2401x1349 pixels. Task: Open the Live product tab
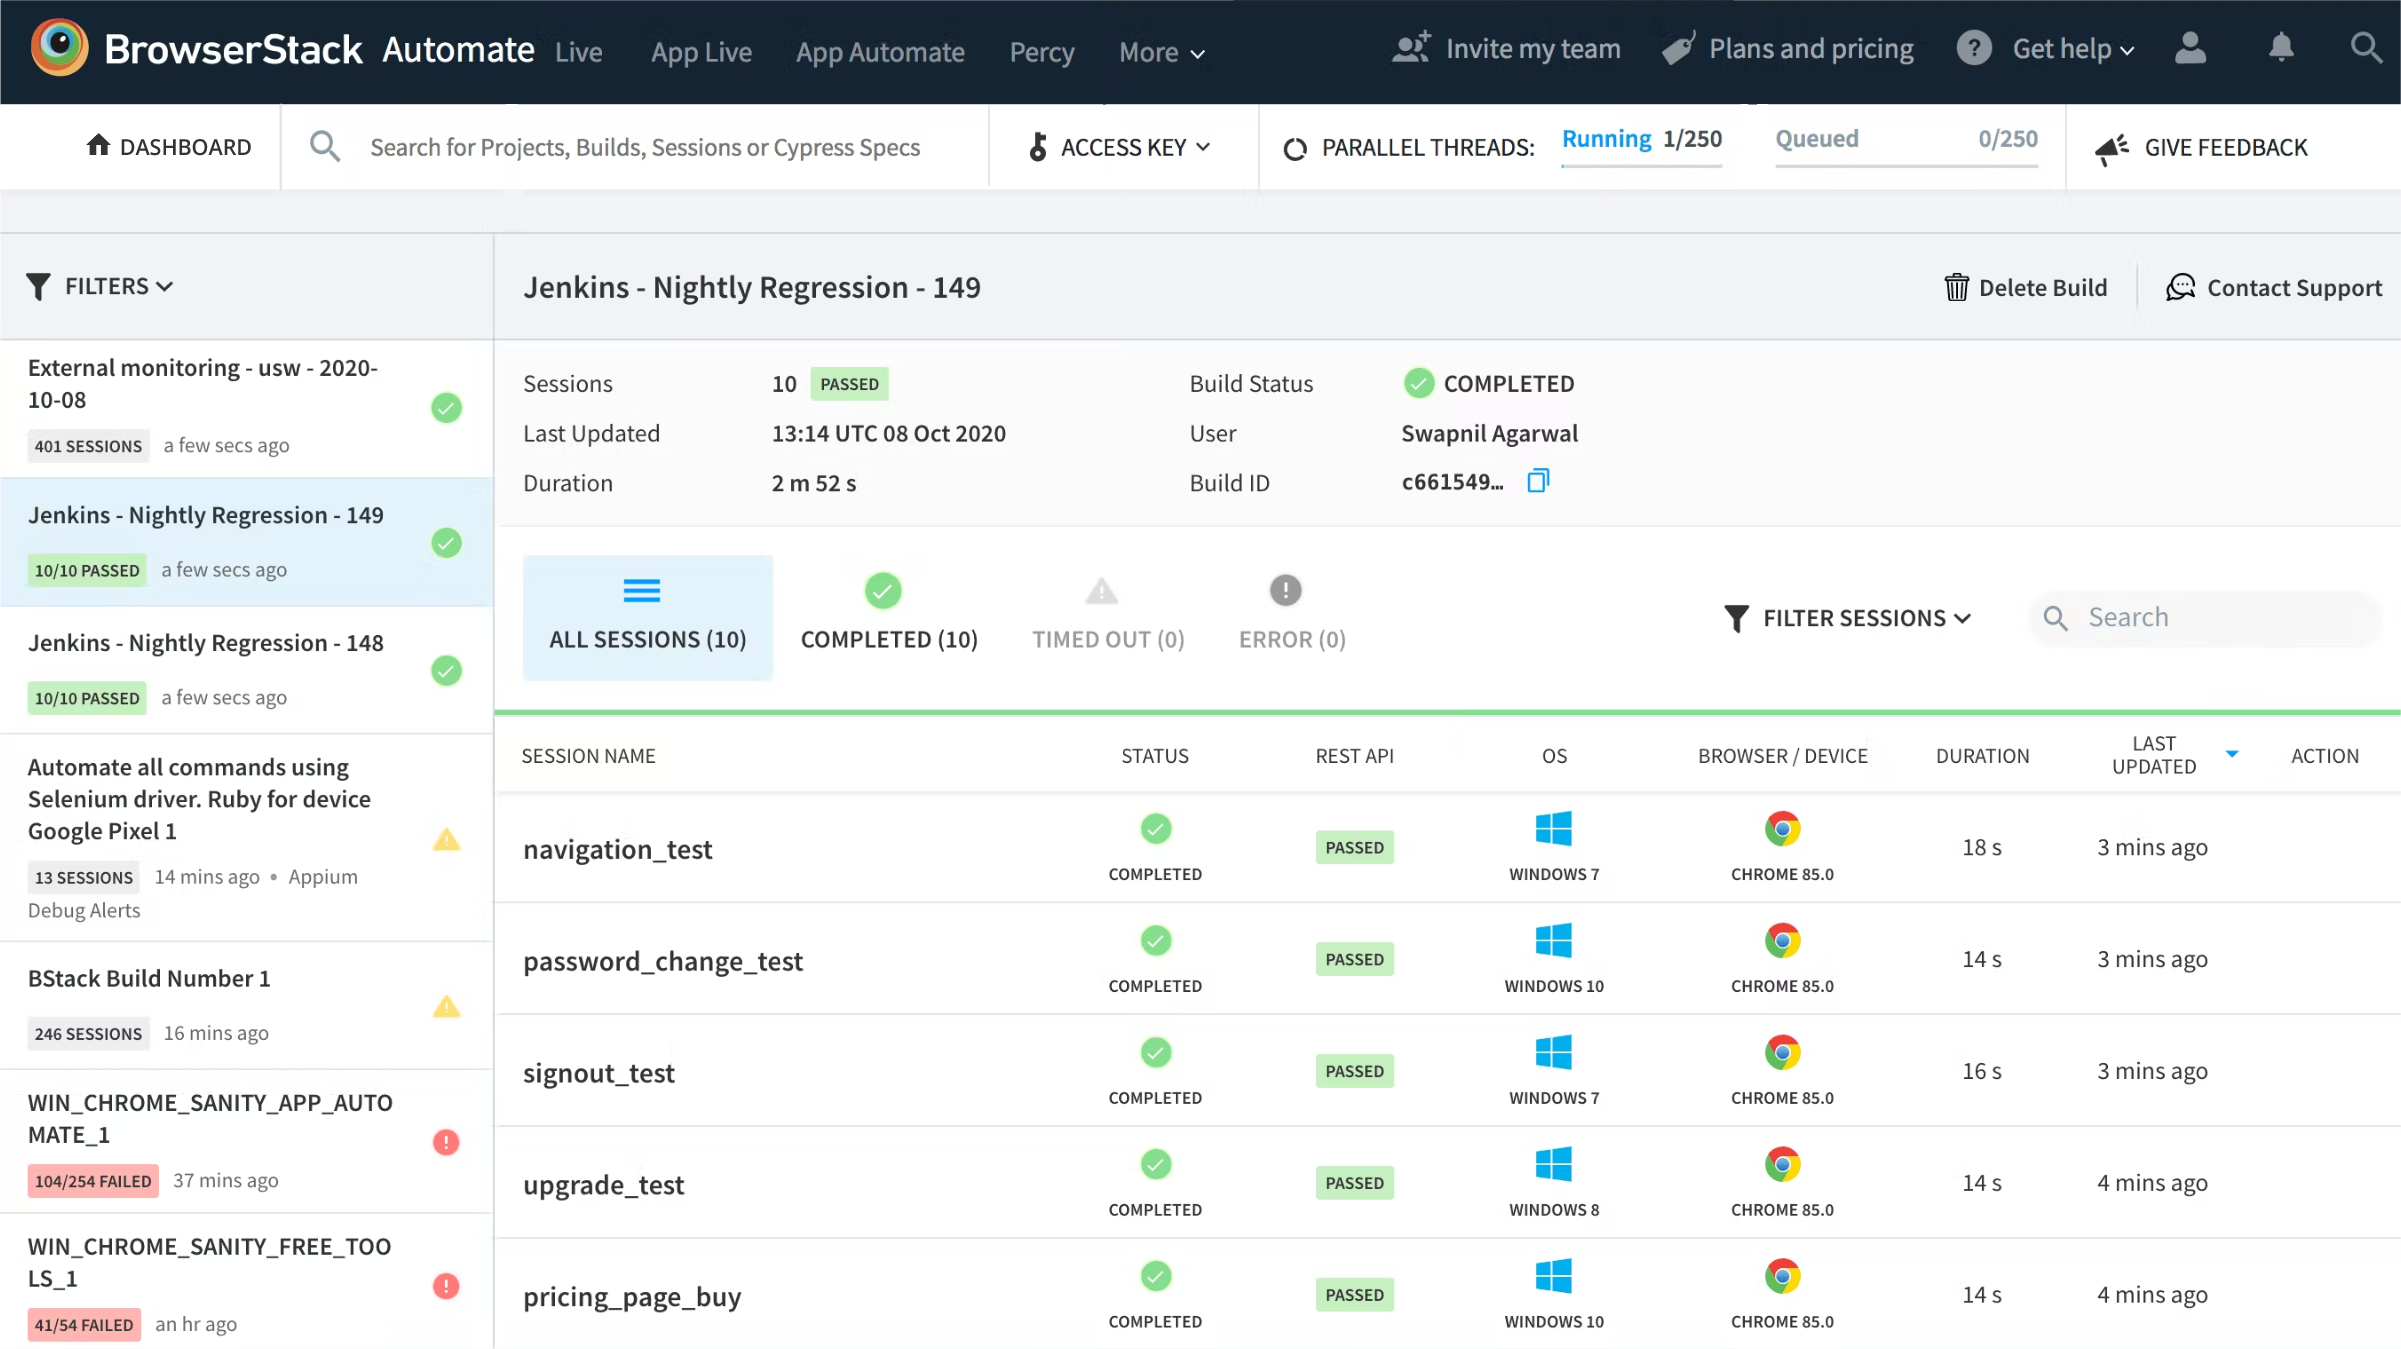pos(578,52)
